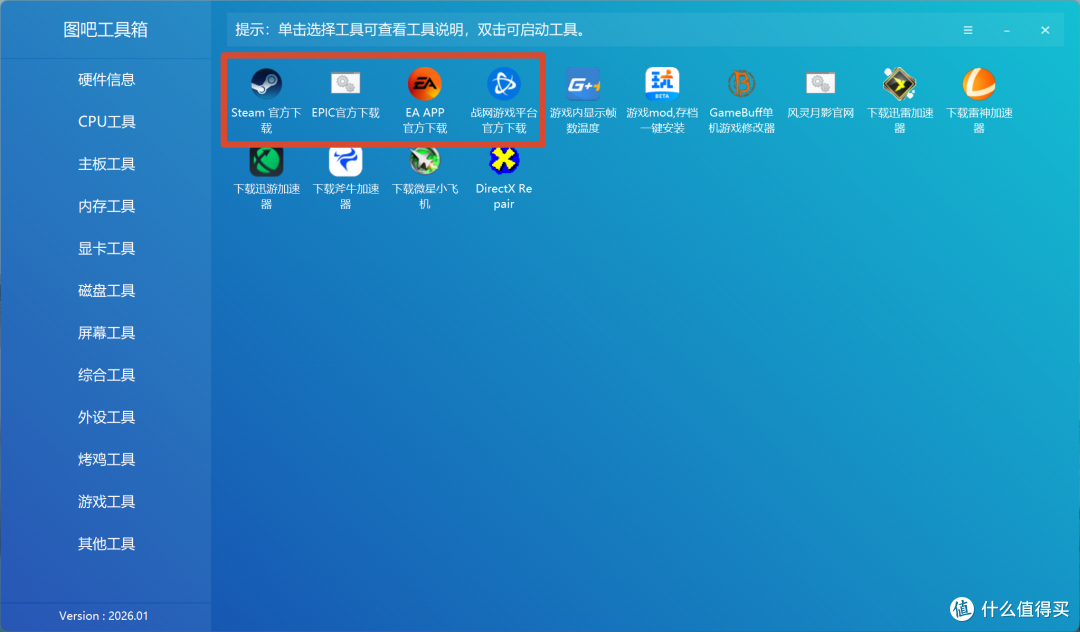Select 下载迅游加速器 green icon
1080x632 pixels.
pos(266,160)
